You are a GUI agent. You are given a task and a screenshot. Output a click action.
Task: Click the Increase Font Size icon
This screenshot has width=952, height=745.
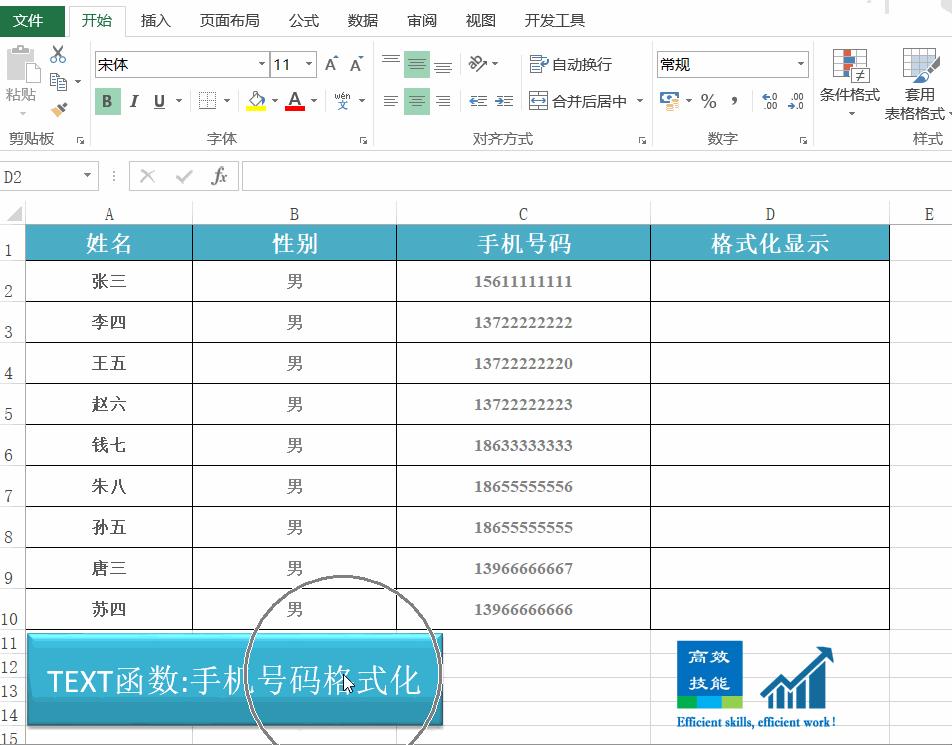click(x=331, y=62)
